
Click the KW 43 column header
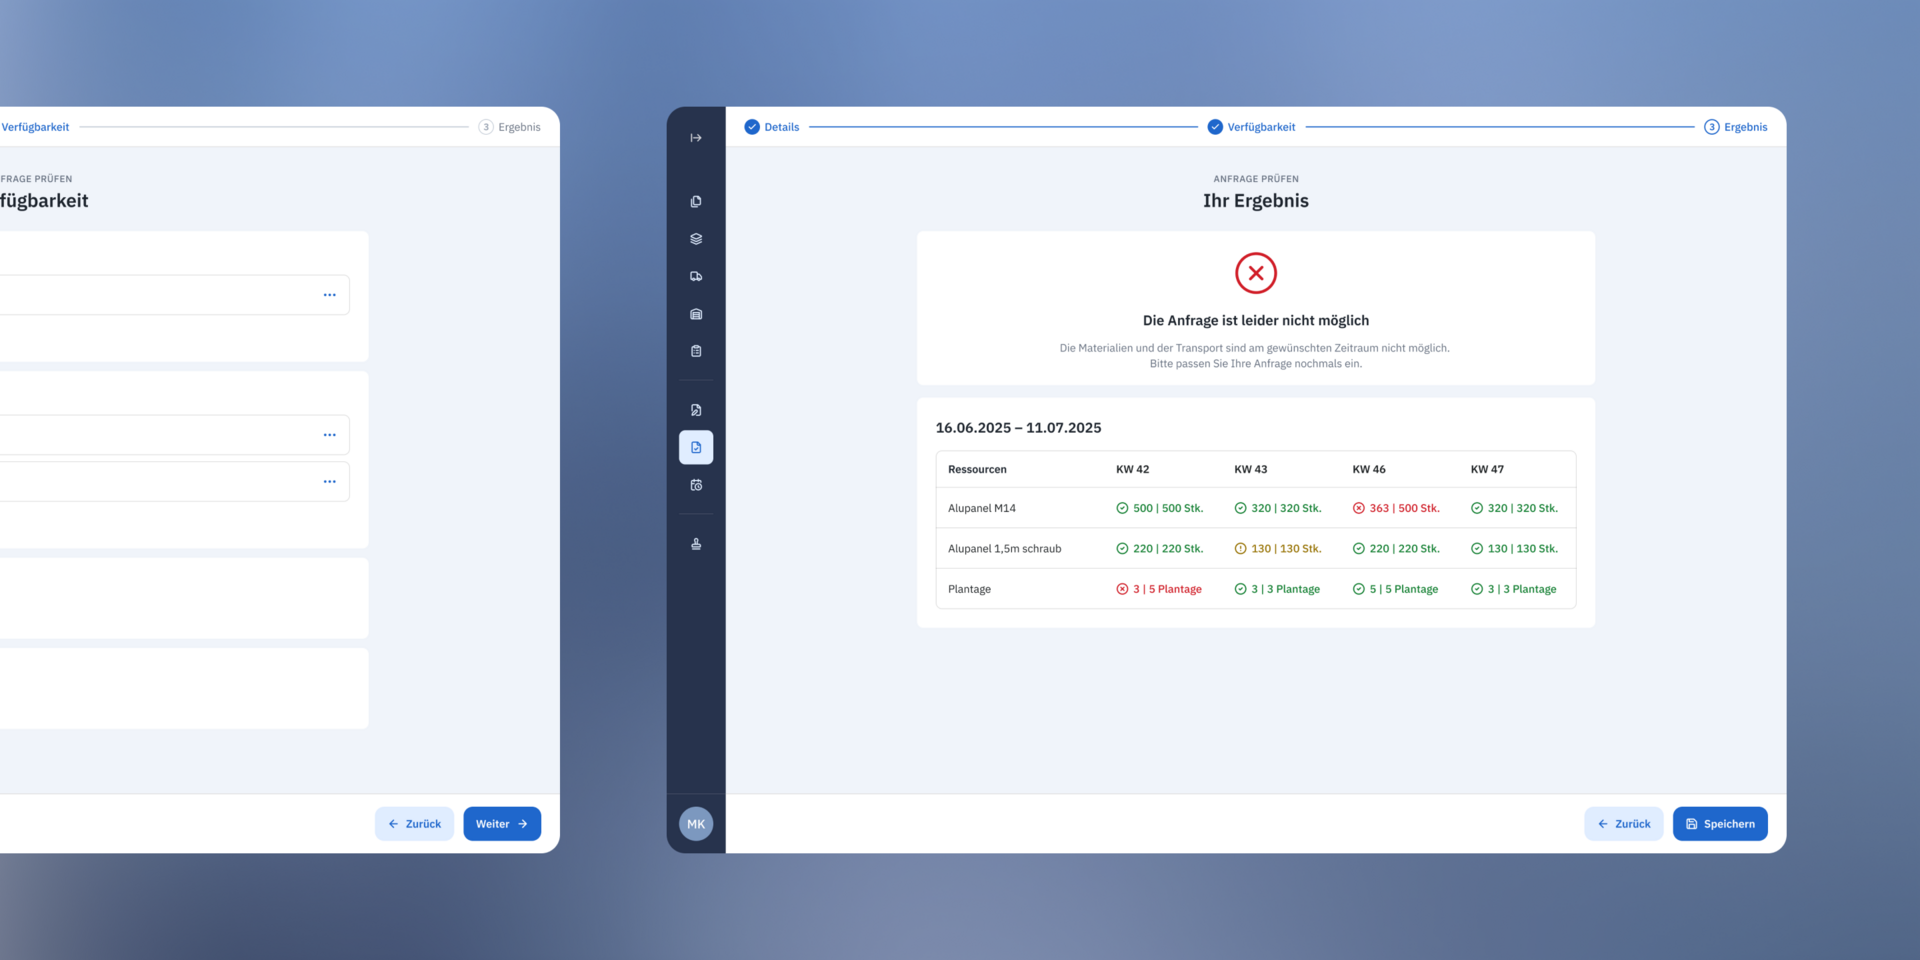[x=1250, y=469]
